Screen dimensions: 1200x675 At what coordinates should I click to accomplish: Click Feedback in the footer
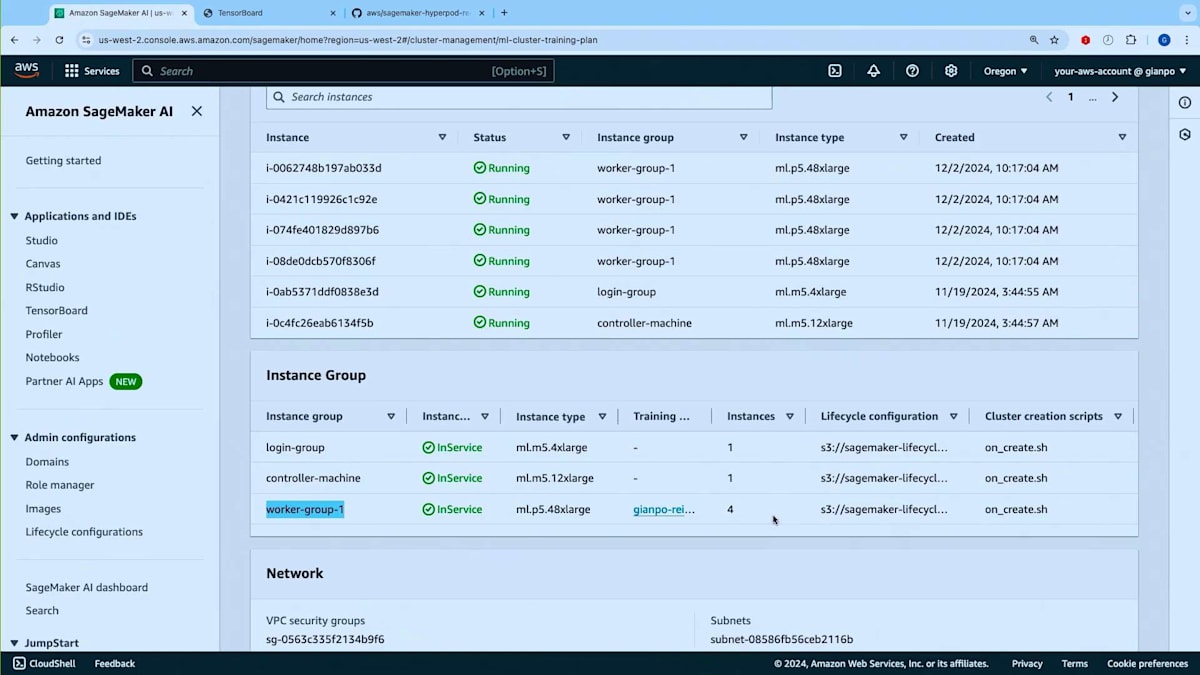pyautogui.click(x=115, y=663)
